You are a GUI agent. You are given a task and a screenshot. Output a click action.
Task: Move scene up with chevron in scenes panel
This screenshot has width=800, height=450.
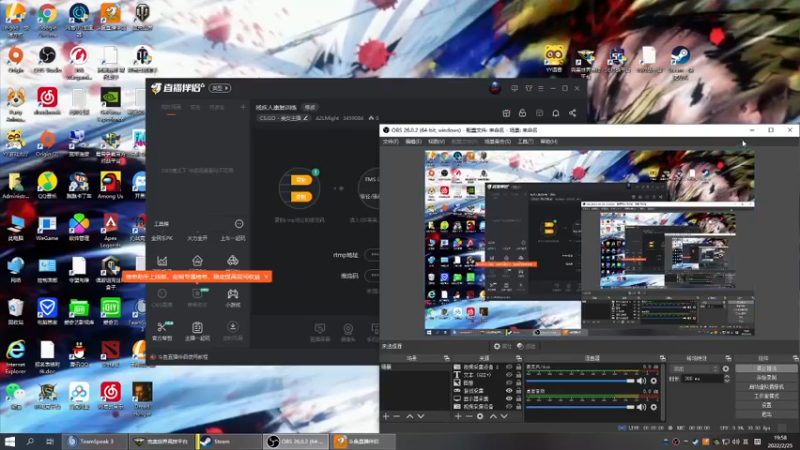click(410, 416)
